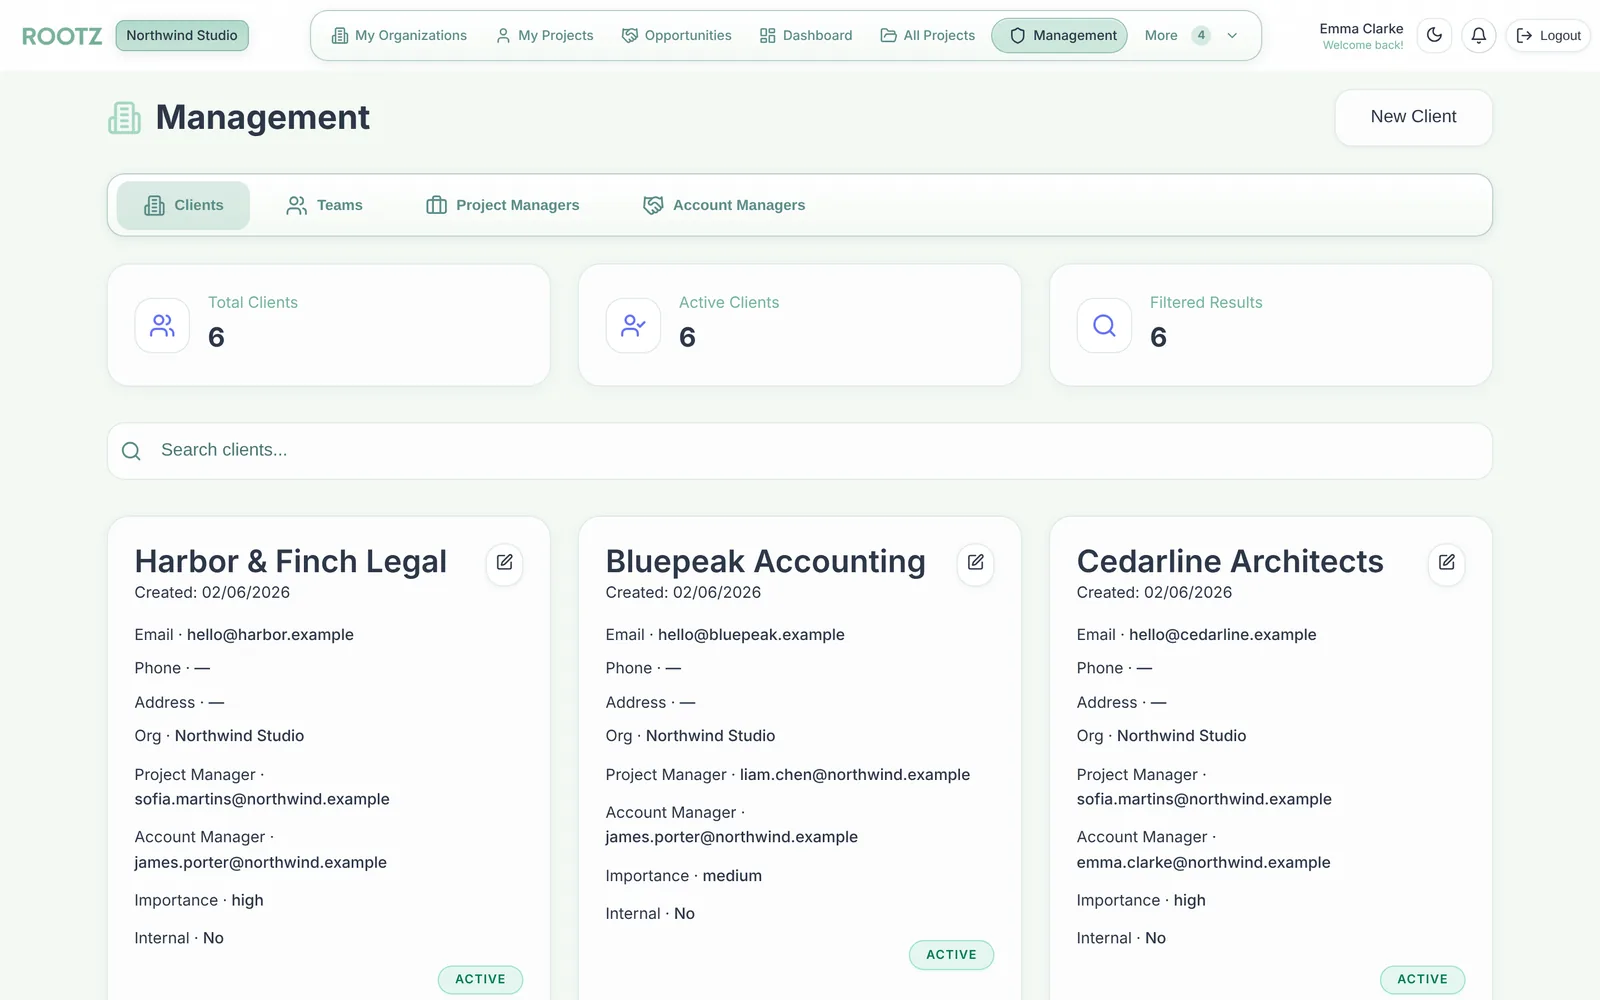Create a New Client
The image size is (1600, 1000).
click(x=1413, y=117)
